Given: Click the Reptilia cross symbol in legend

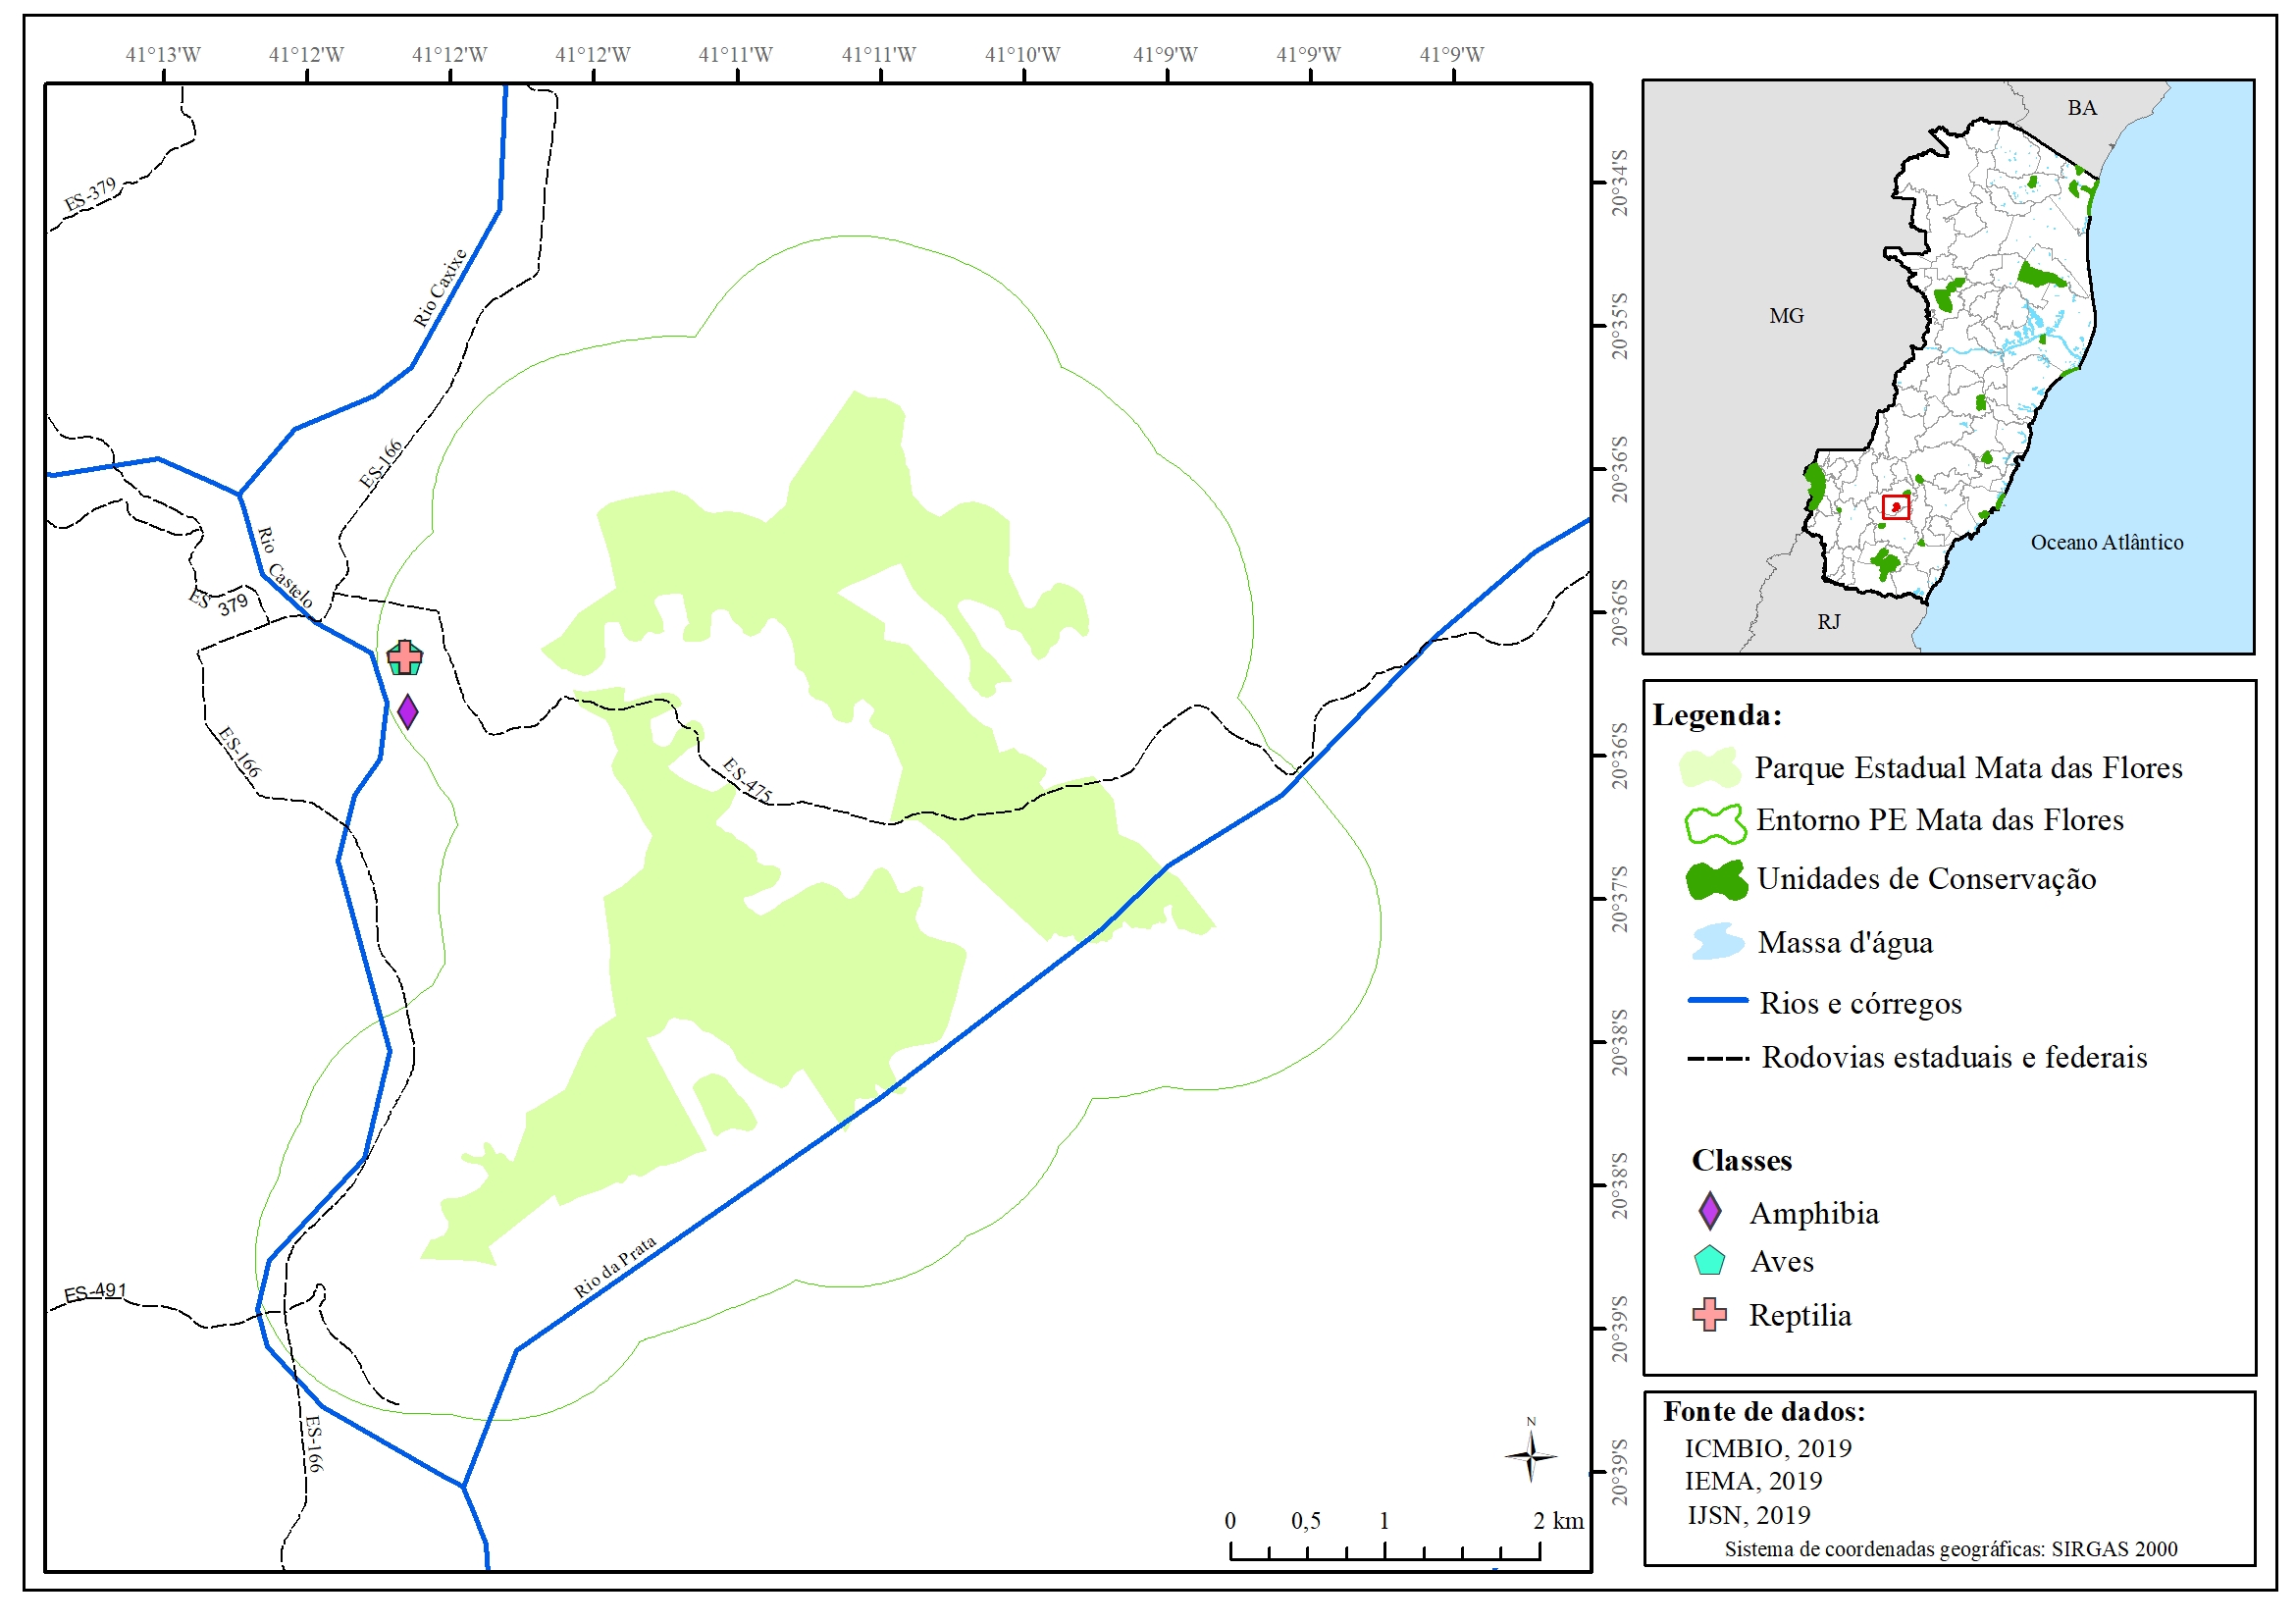Looking at the screenshot, I should [x=1709, y=1314].
